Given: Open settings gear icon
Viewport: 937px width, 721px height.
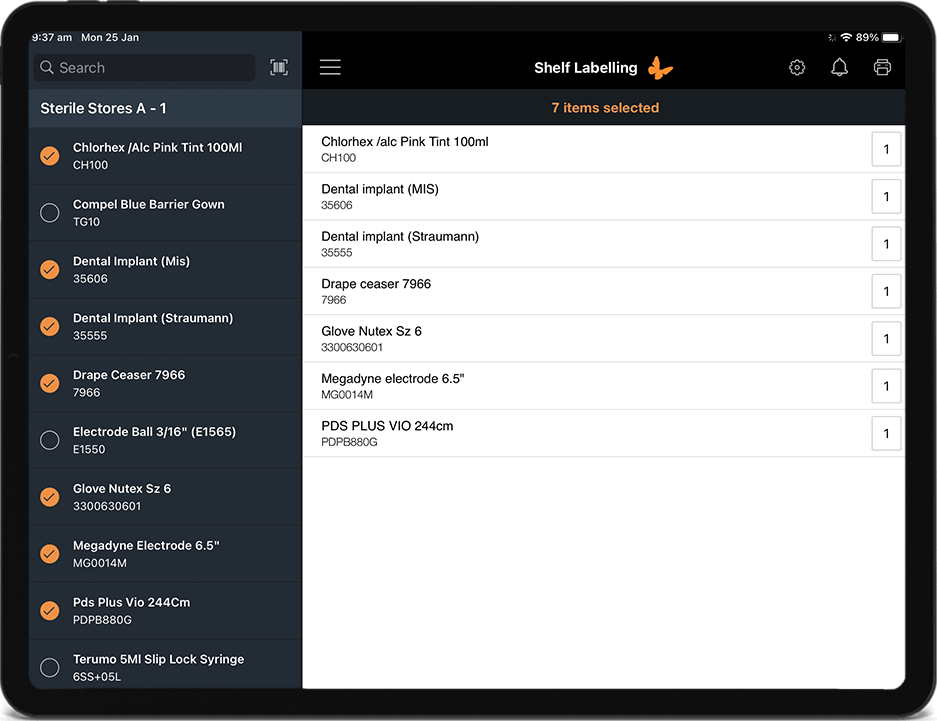Looking at the screenshot, I should (x=797, y=68).
